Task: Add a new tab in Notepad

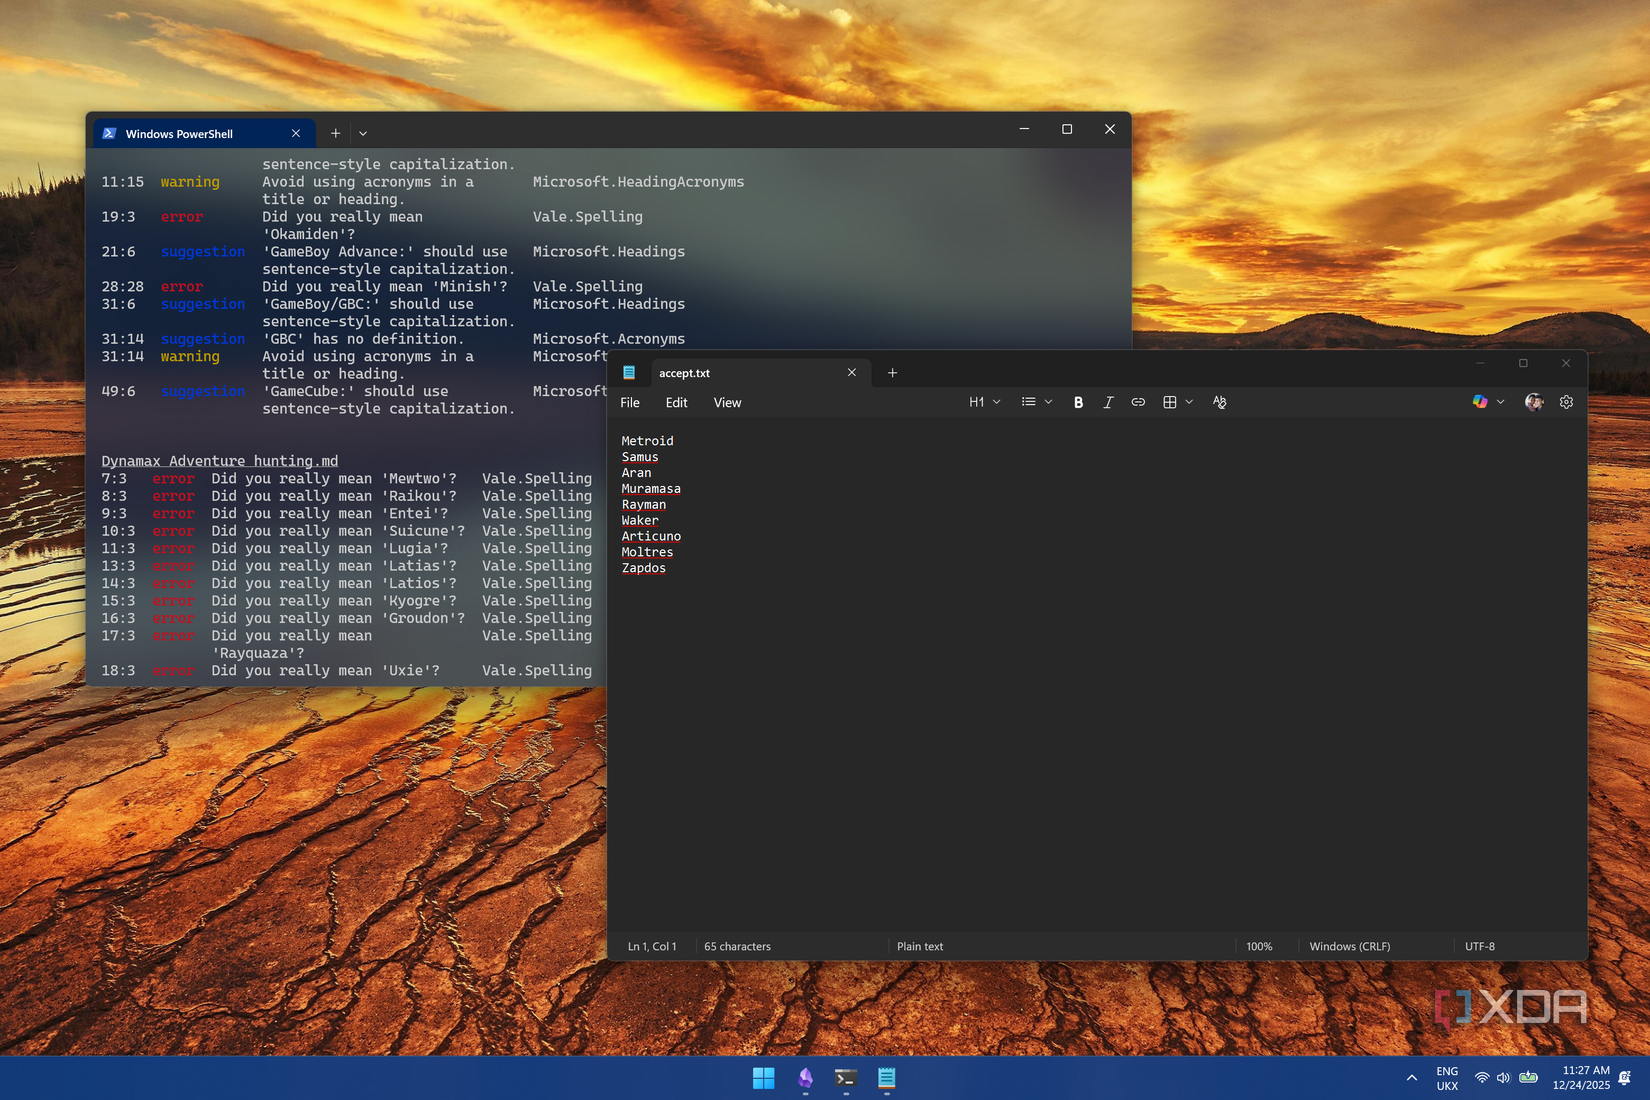Action: (x=893, y=373)
